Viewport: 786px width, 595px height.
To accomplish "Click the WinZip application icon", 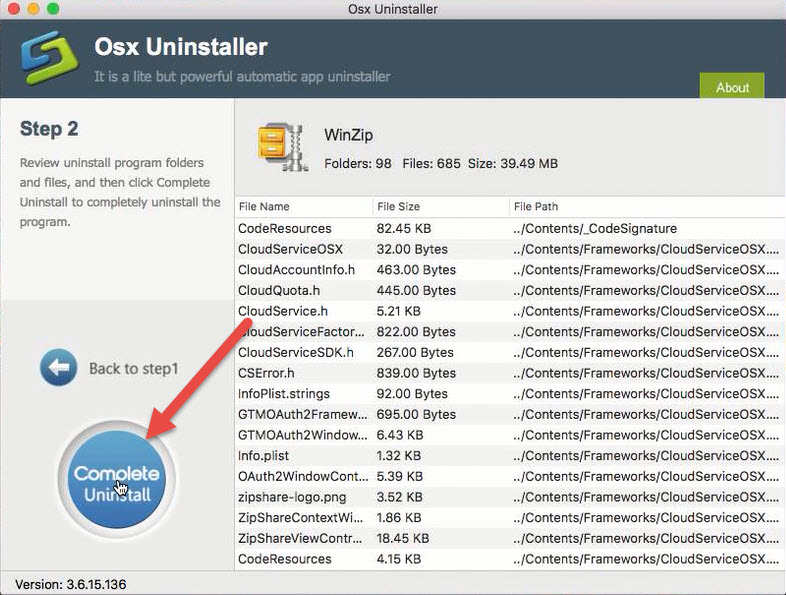I will [x=282, y=147].
